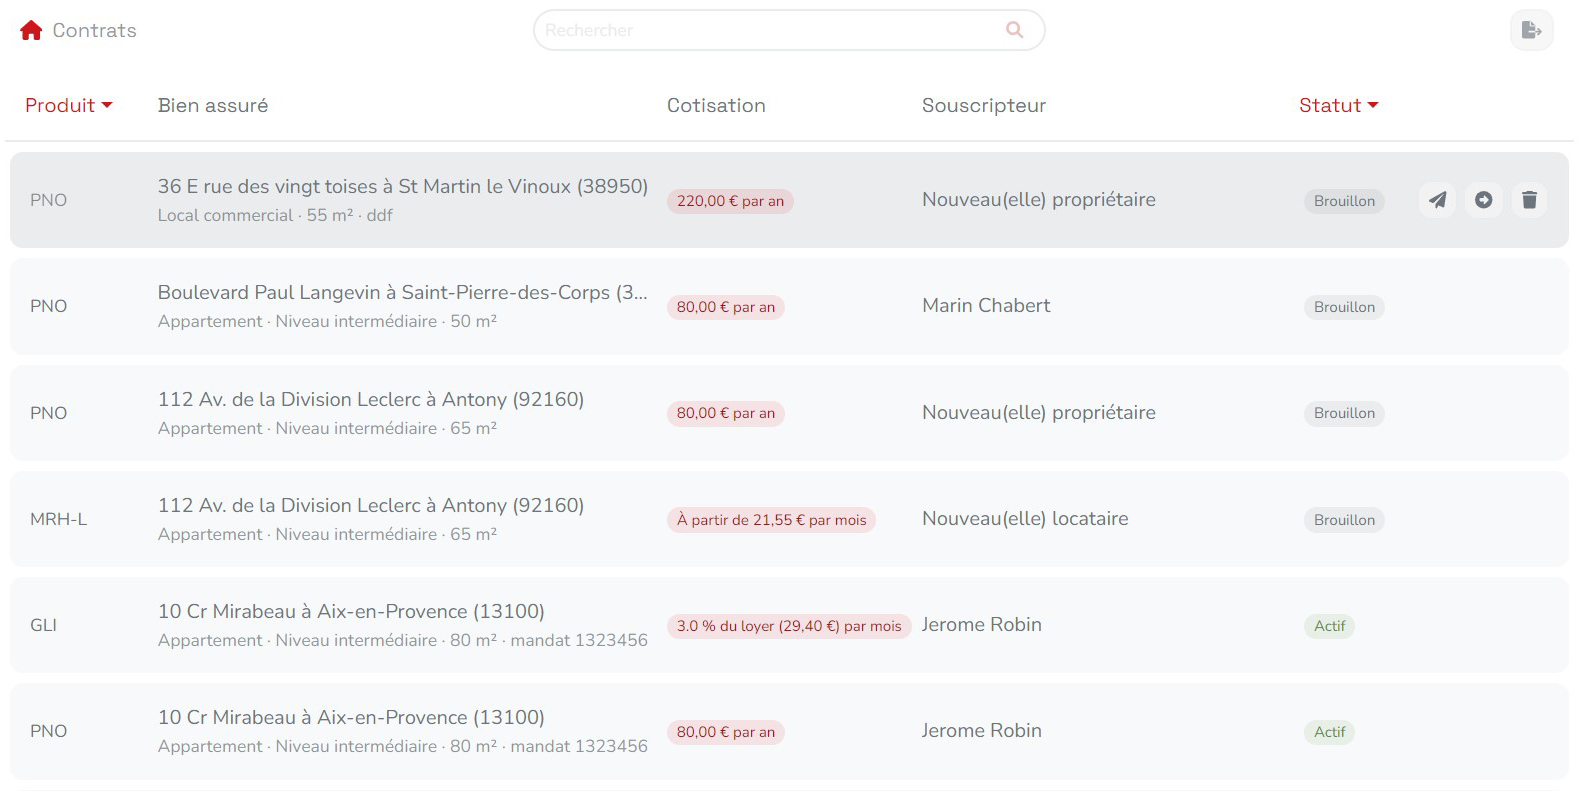Click the Souscripteur column header
Viewport: 1579px width, 791px height.
(x=983, y=105)
